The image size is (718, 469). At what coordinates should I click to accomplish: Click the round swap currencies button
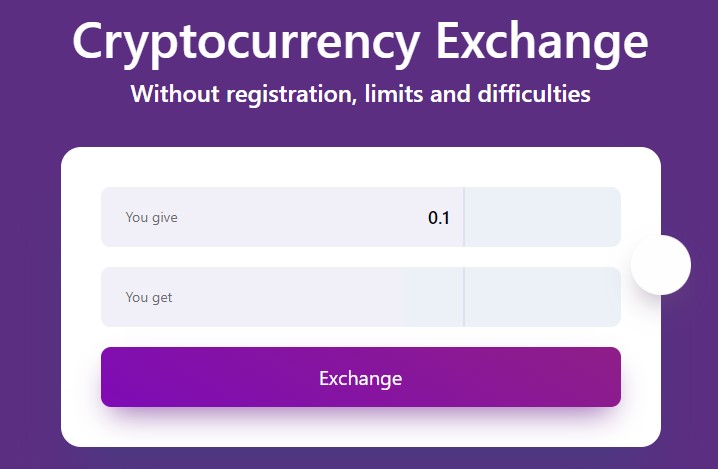click(661, 265)
